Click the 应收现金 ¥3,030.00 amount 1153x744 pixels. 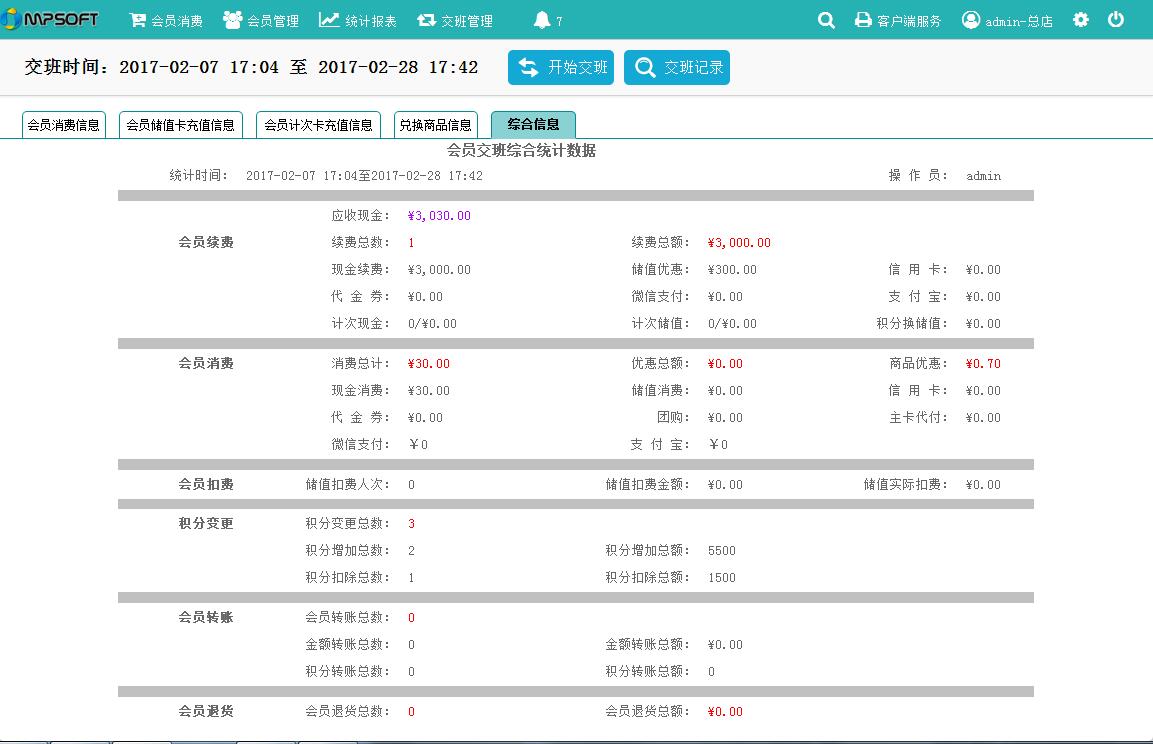click(x=439, y=216)
